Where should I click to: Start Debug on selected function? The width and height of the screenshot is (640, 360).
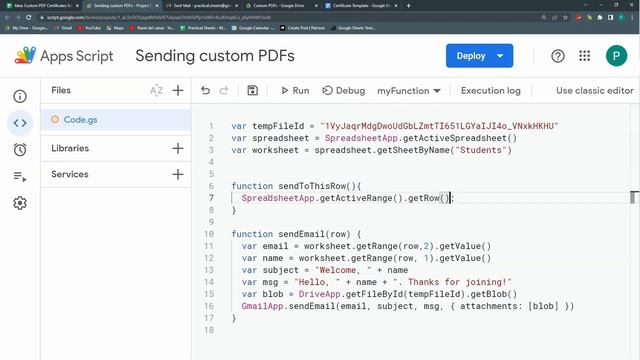(343, 90)
